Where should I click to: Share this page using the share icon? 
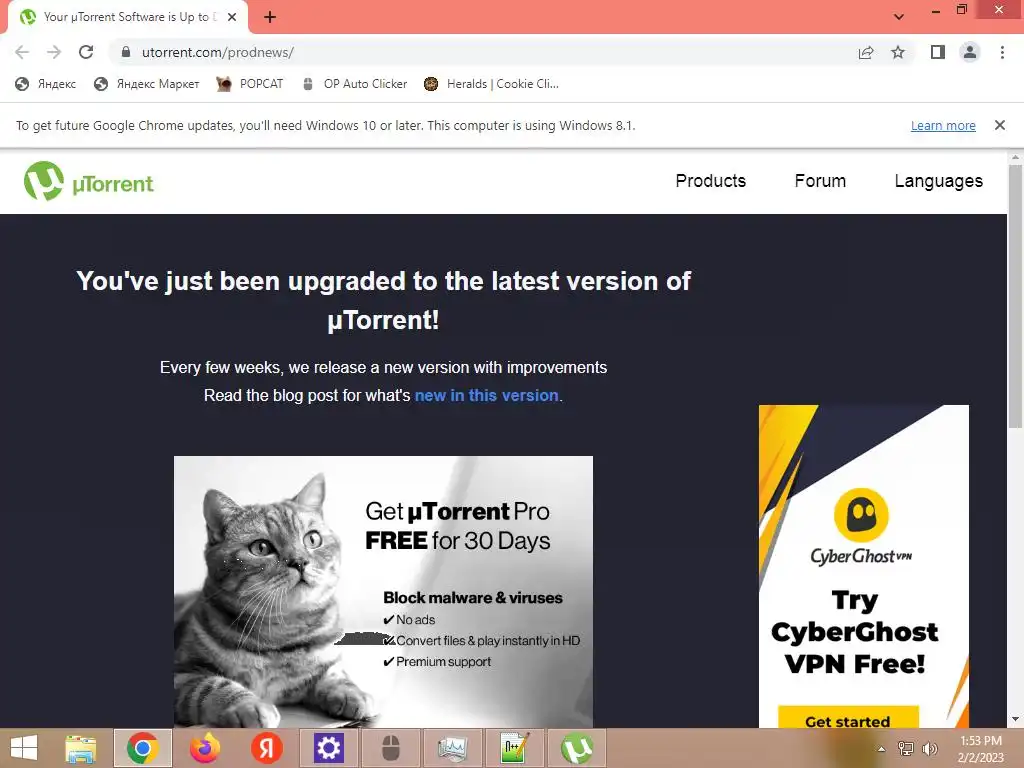coord(866,52)
